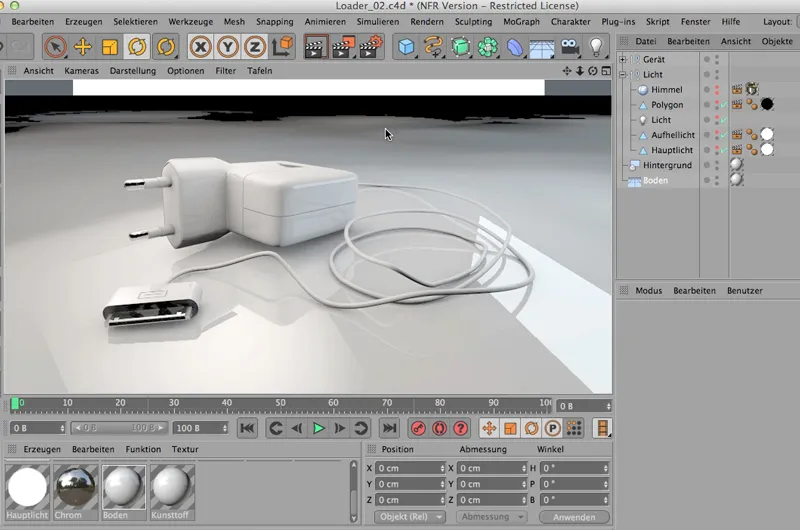Toggle the X axis lock
Screen dimensions: 800x530
pos(201,47)
